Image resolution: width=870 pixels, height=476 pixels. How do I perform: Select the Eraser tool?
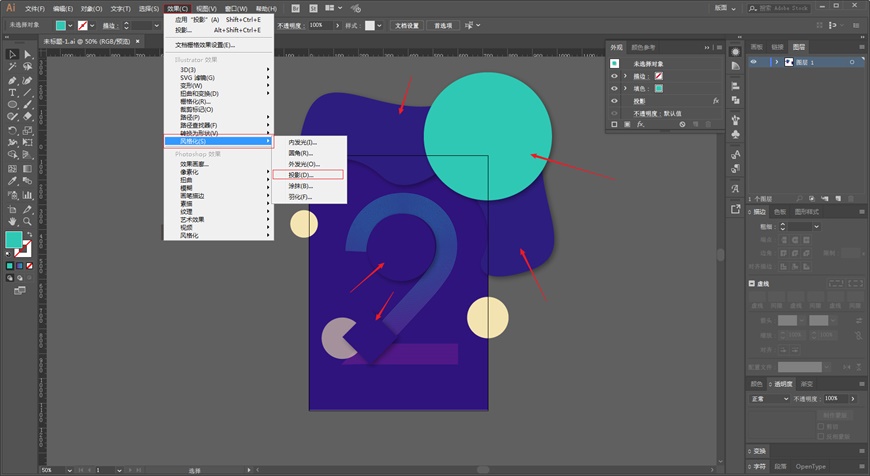(27, 117)
